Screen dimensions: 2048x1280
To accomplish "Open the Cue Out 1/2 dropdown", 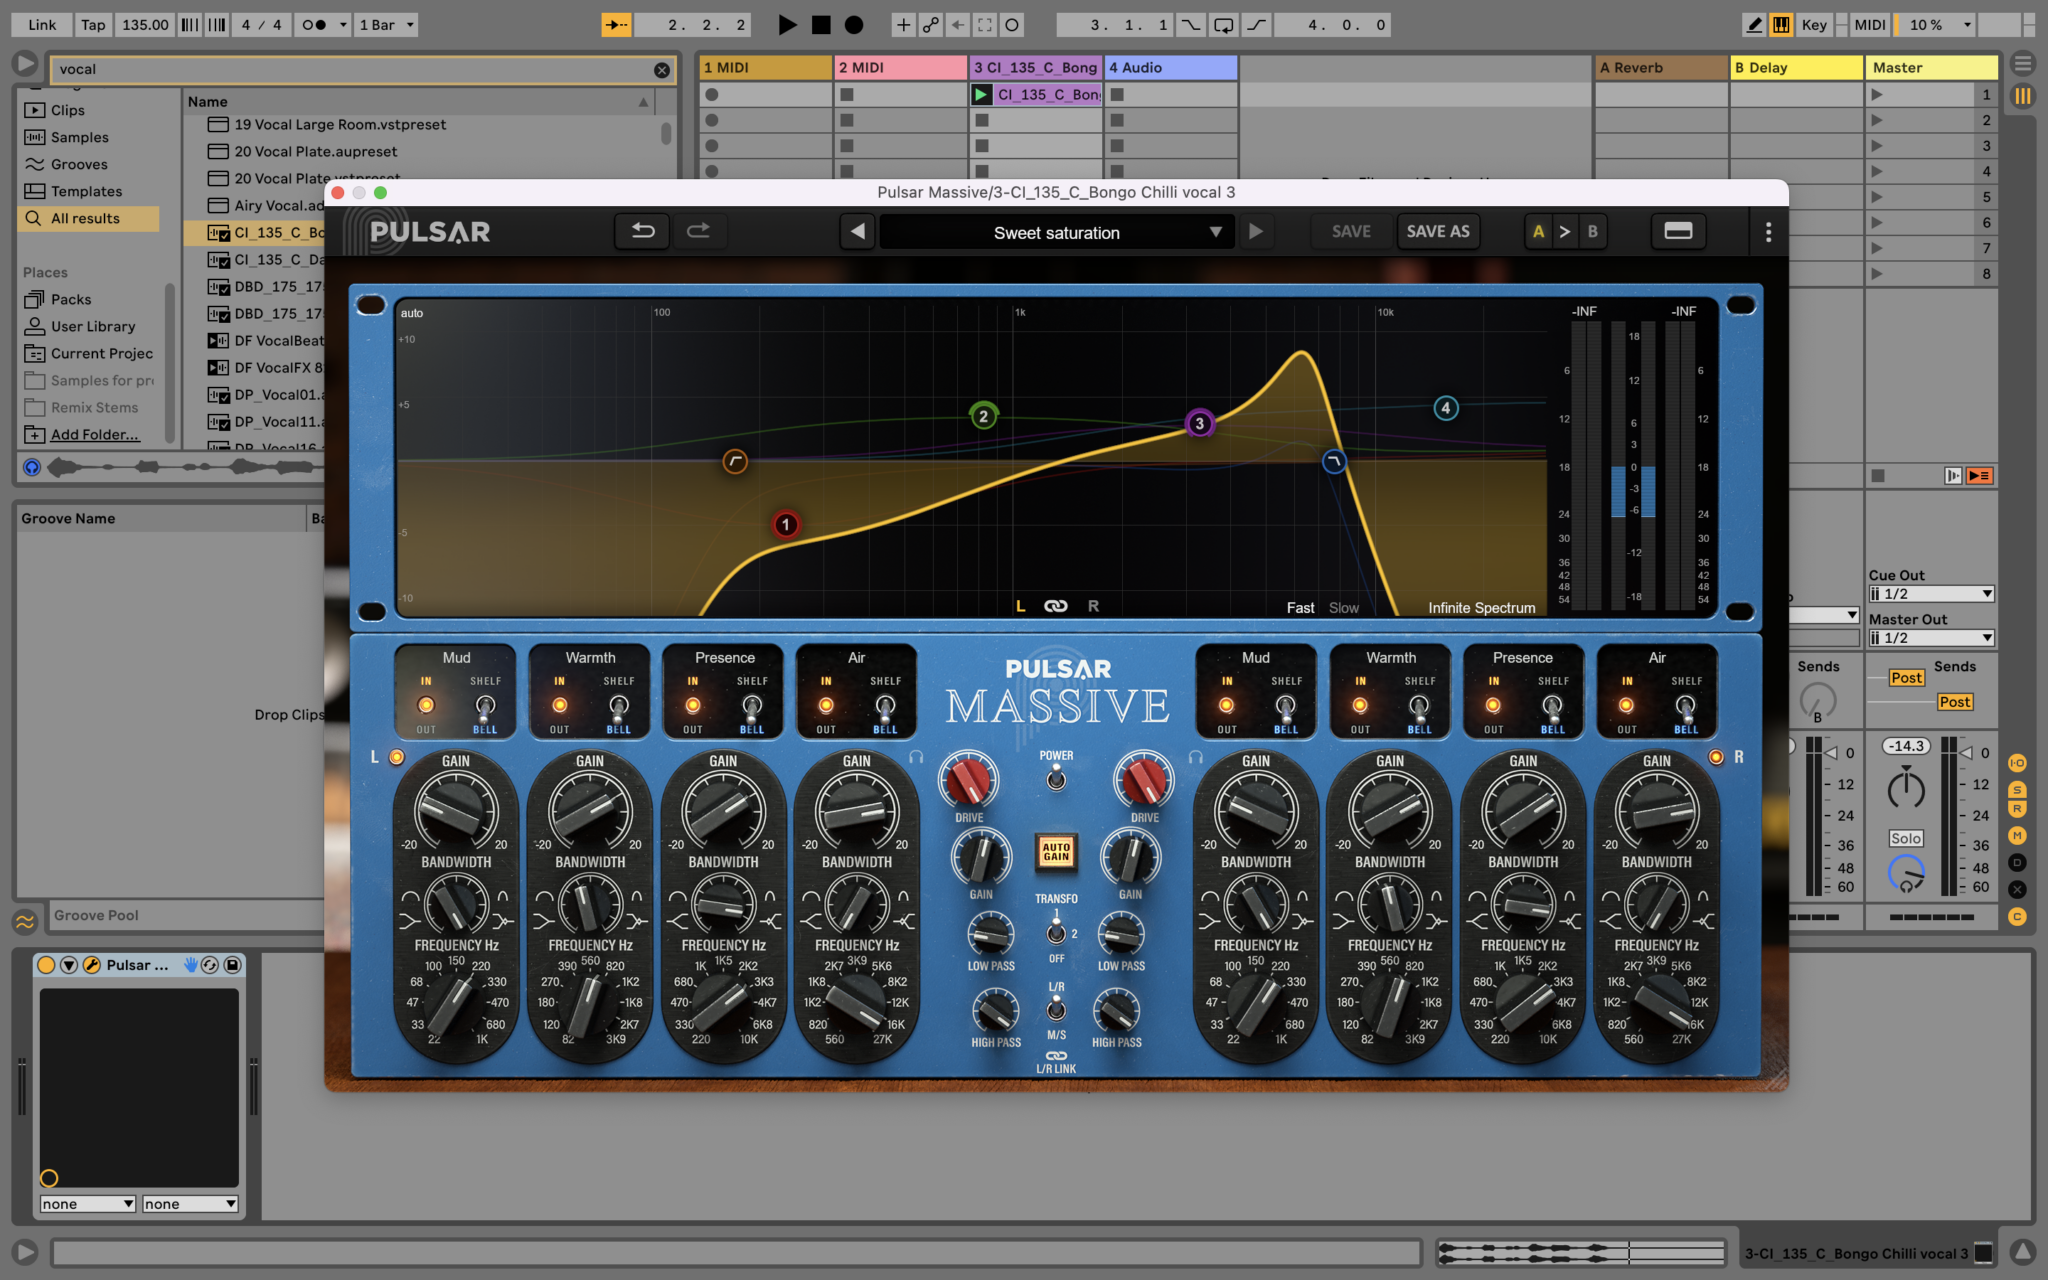I will click(x=1931, y=594).
